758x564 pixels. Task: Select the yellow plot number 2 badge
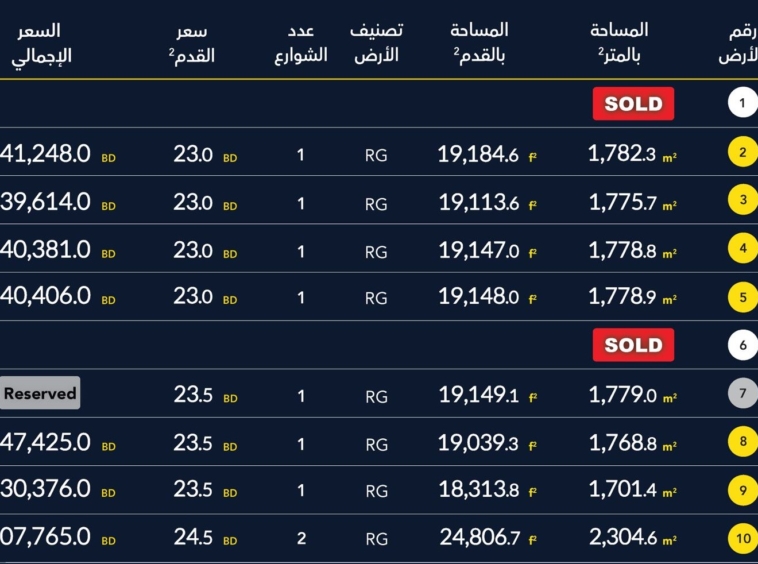tap(743, 153)
